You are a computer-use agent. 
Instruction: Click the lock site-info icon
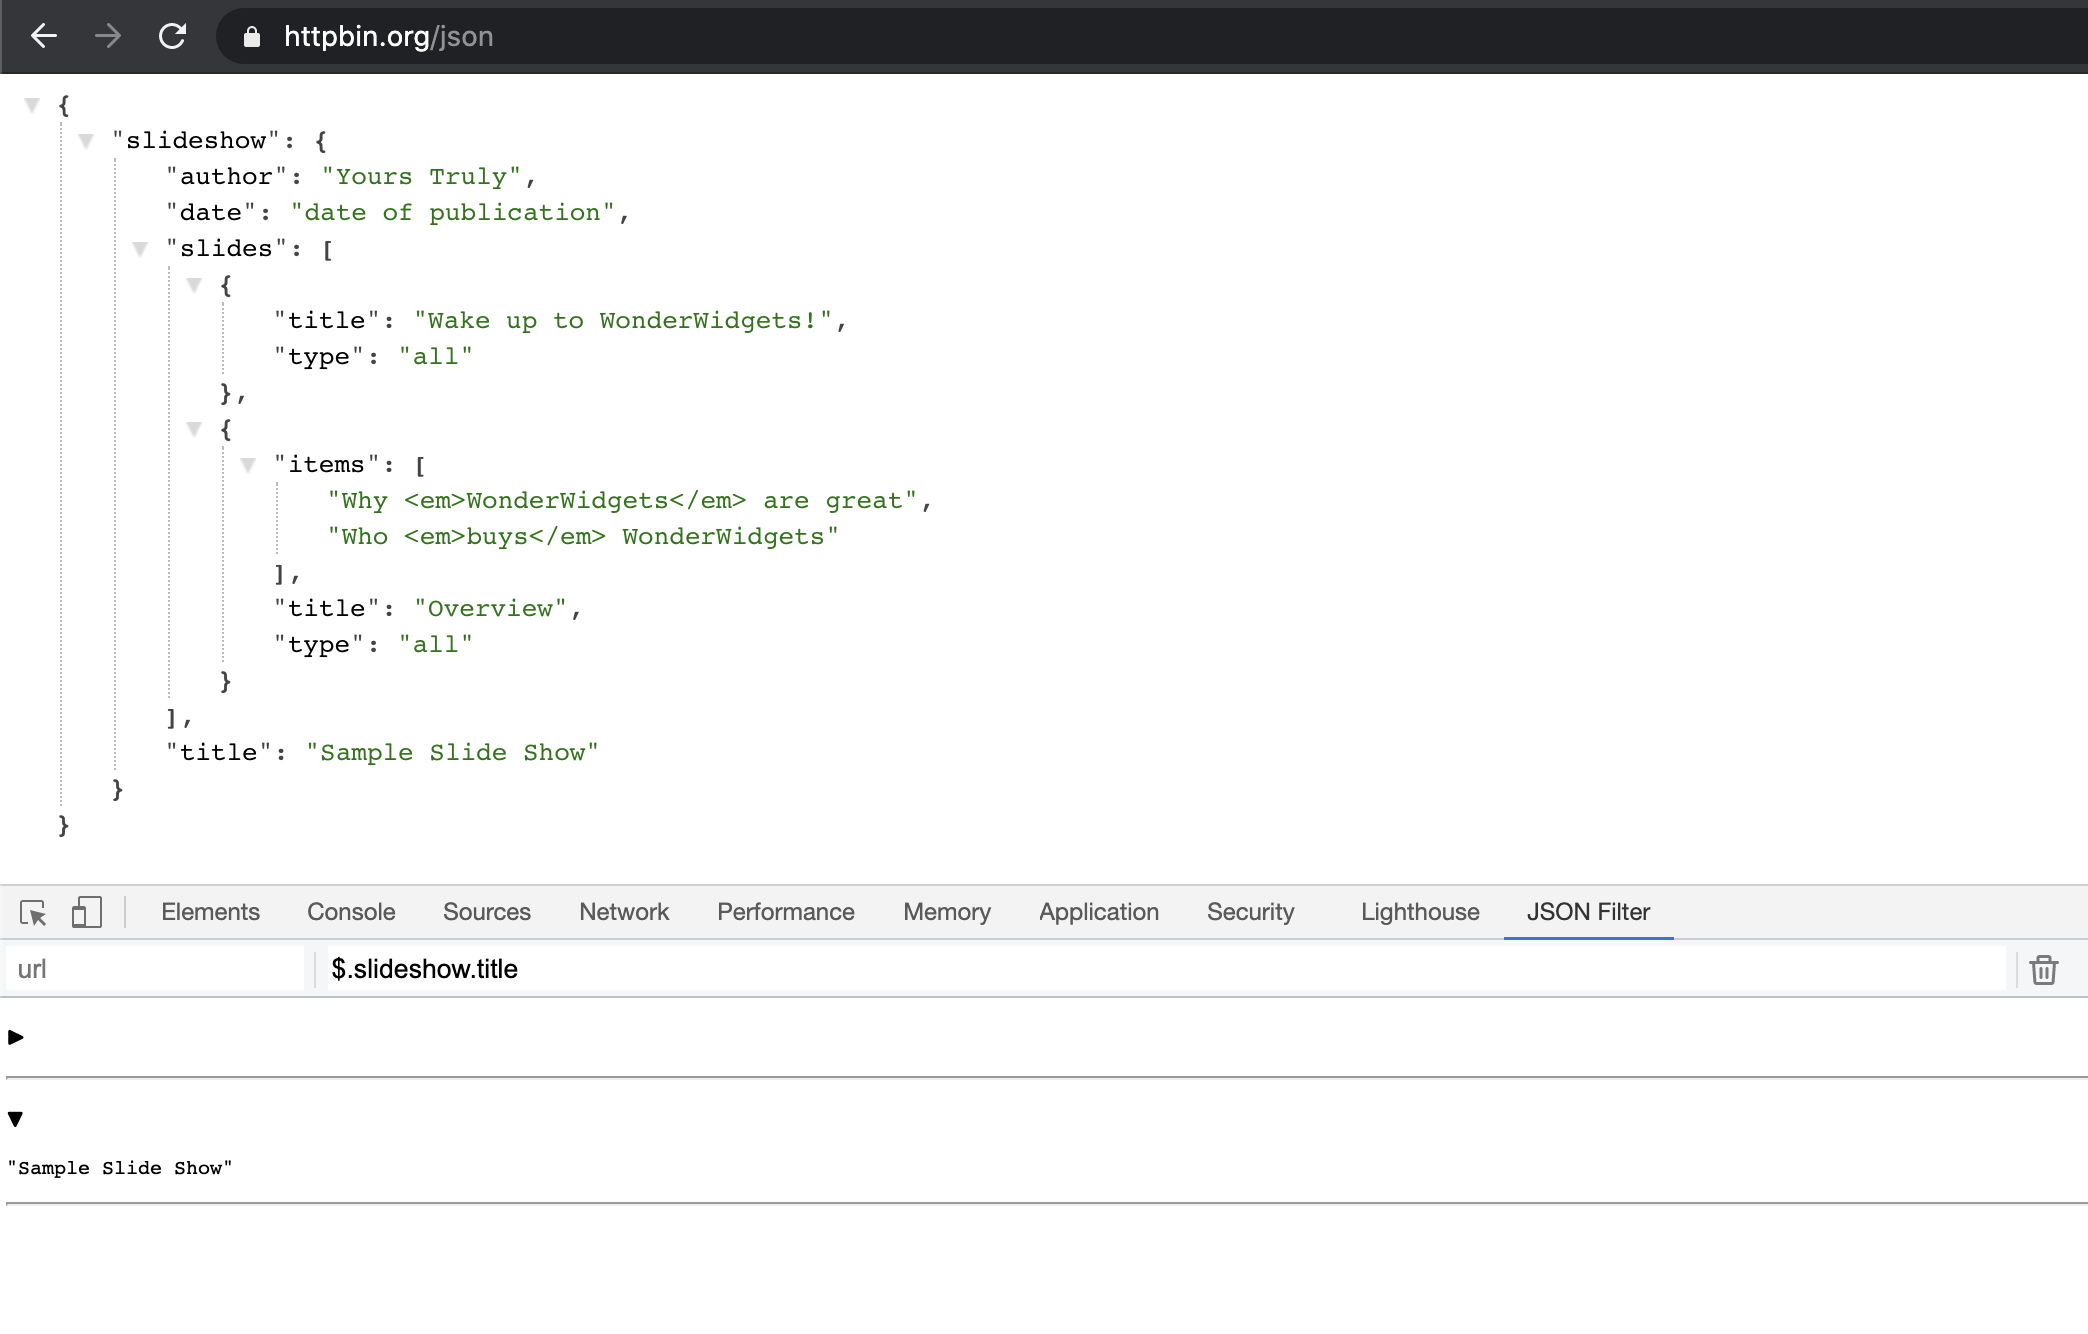(x=252, y=37)
